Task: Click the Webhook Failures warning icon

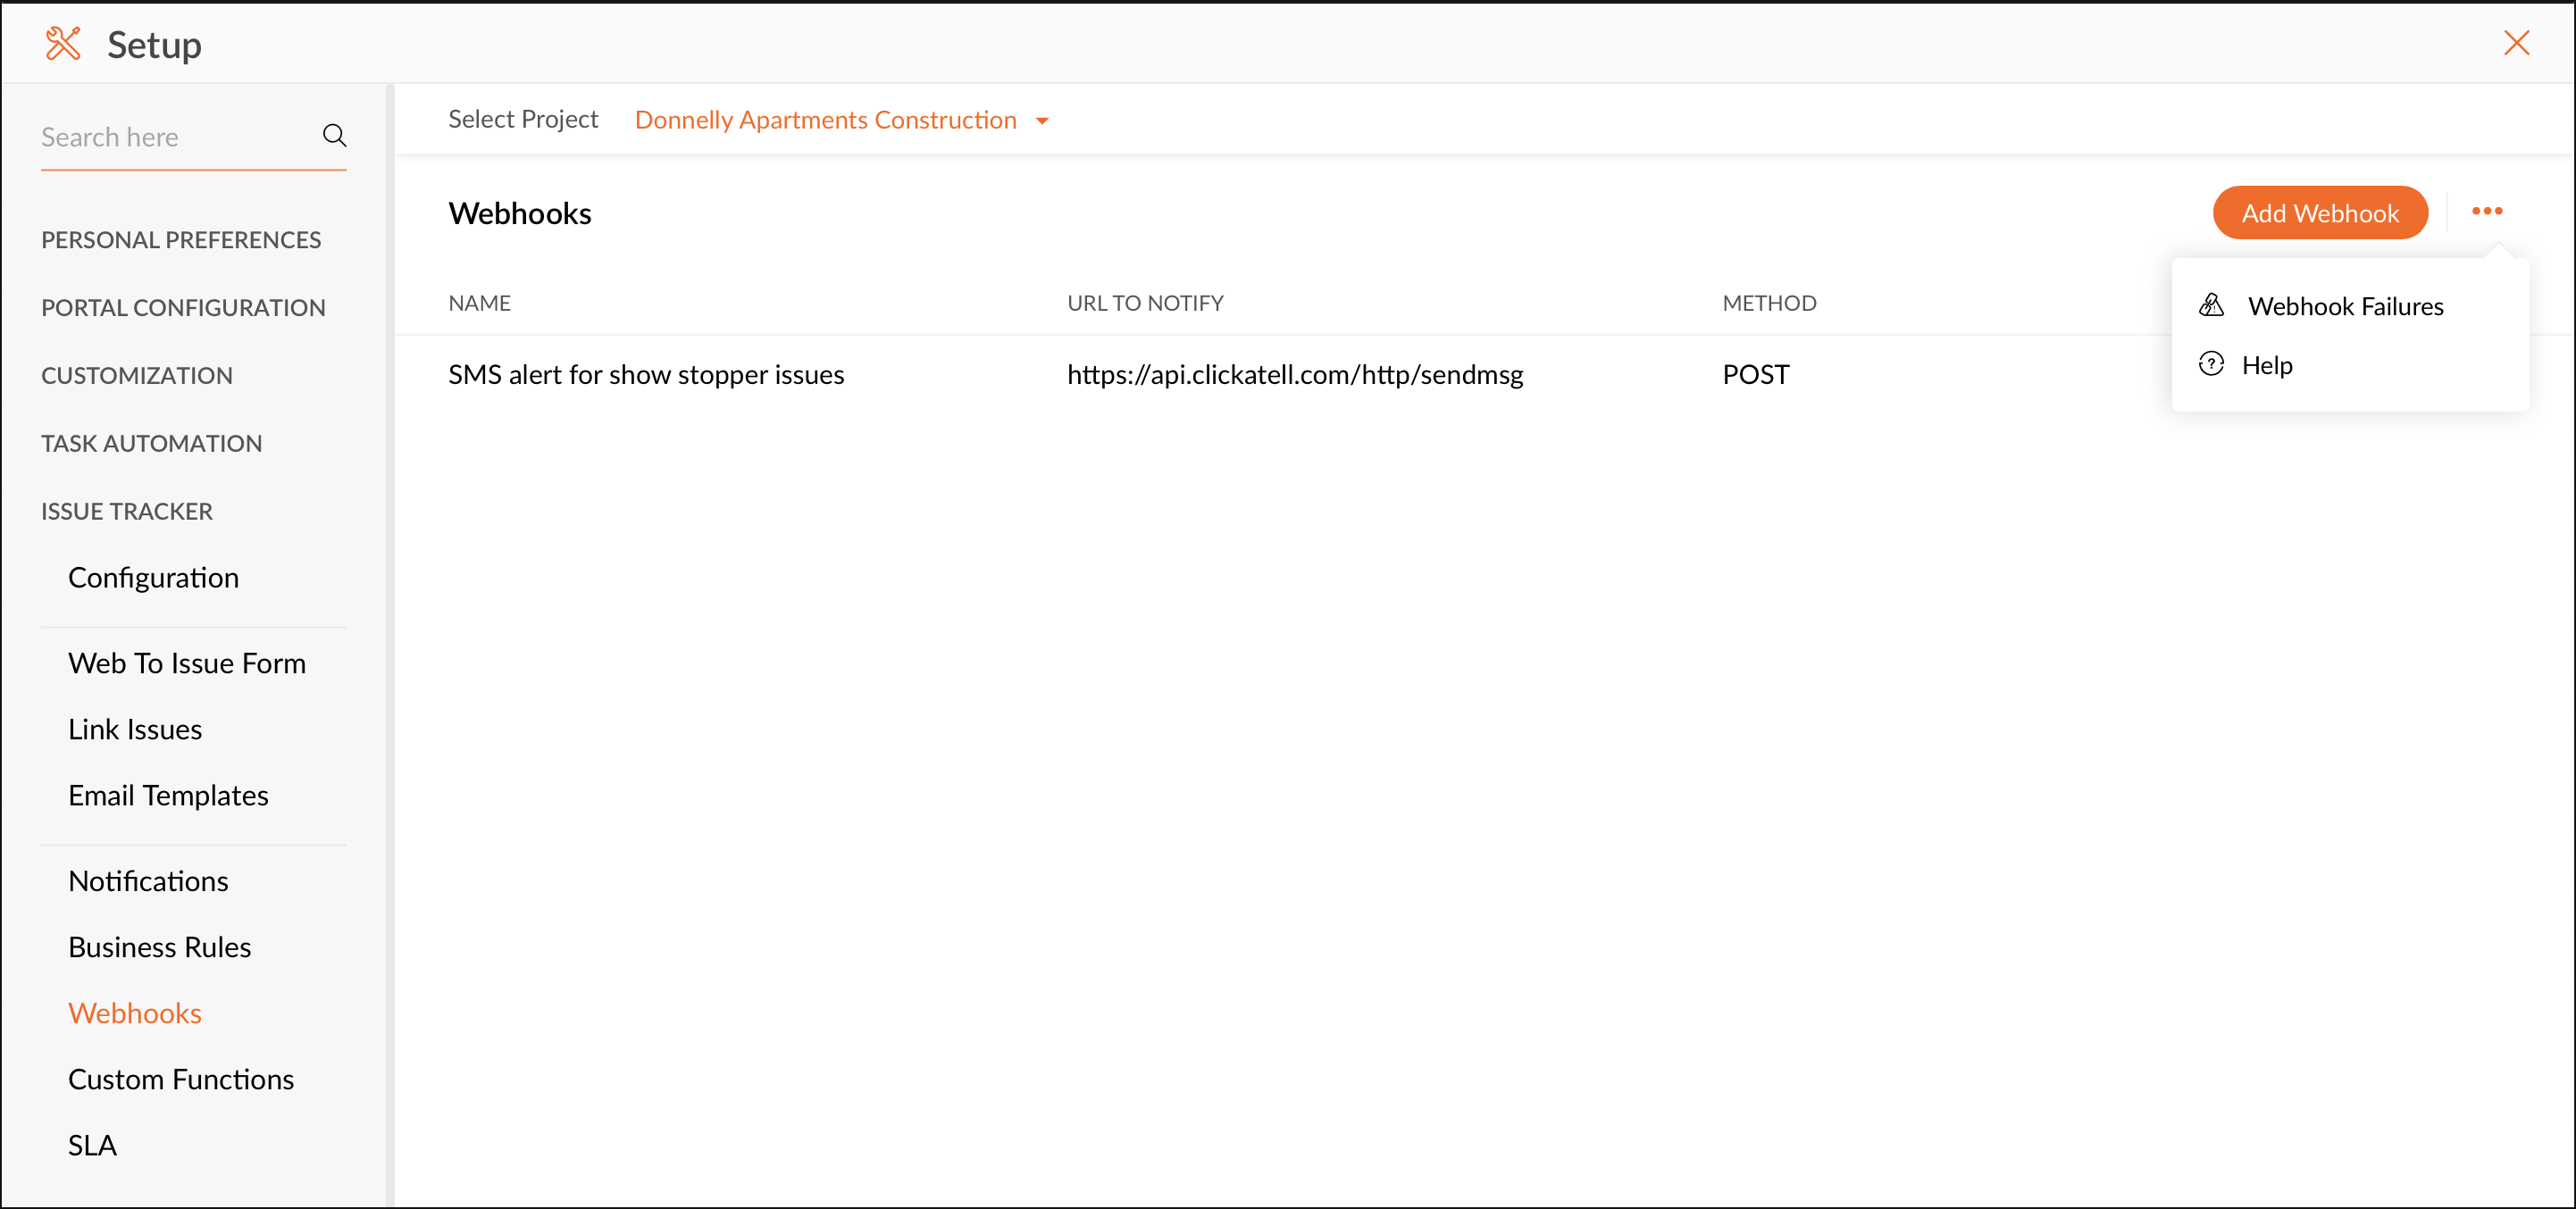Action: [x=2211, y=305]
